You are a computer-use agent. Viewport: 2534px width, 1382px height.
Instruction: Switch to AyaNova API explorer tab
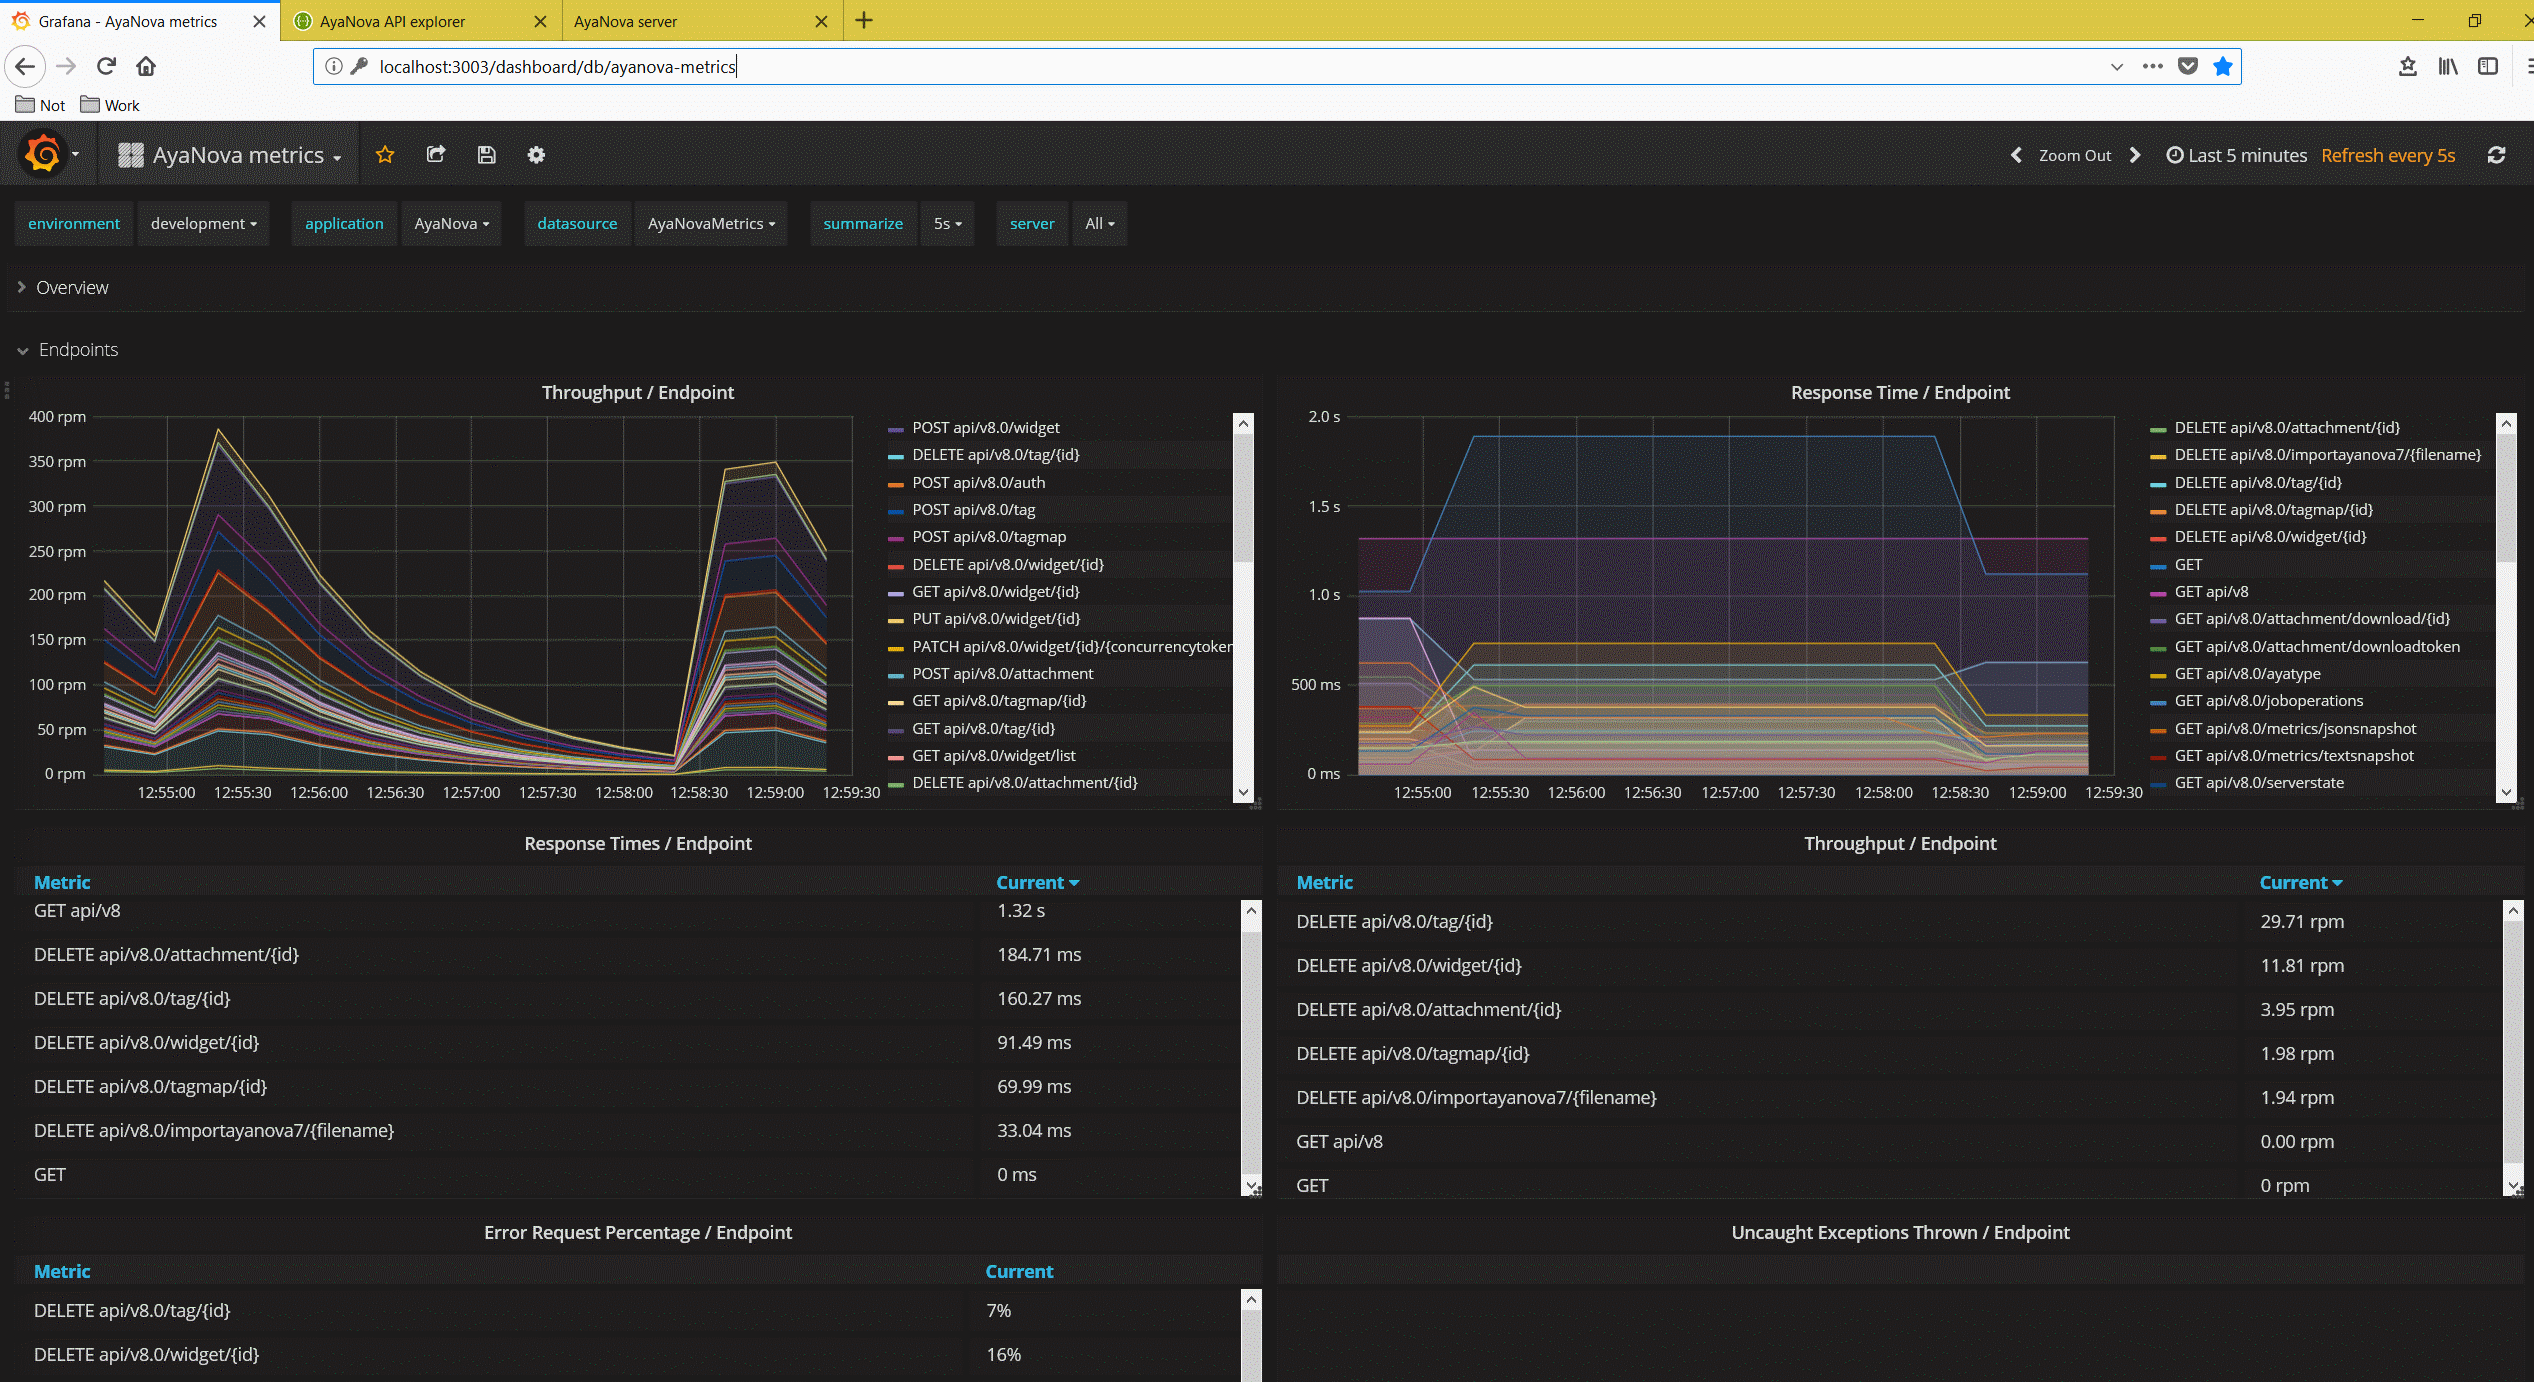(x=420, y=21)
